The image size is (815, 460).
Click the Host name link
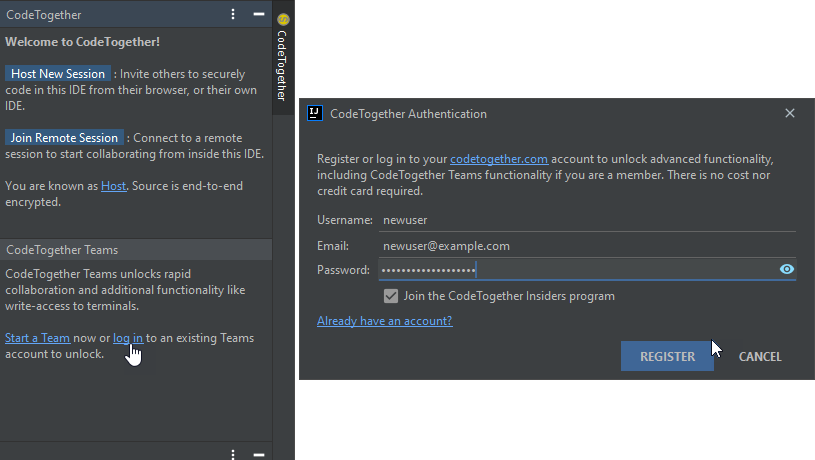[113, 186]
